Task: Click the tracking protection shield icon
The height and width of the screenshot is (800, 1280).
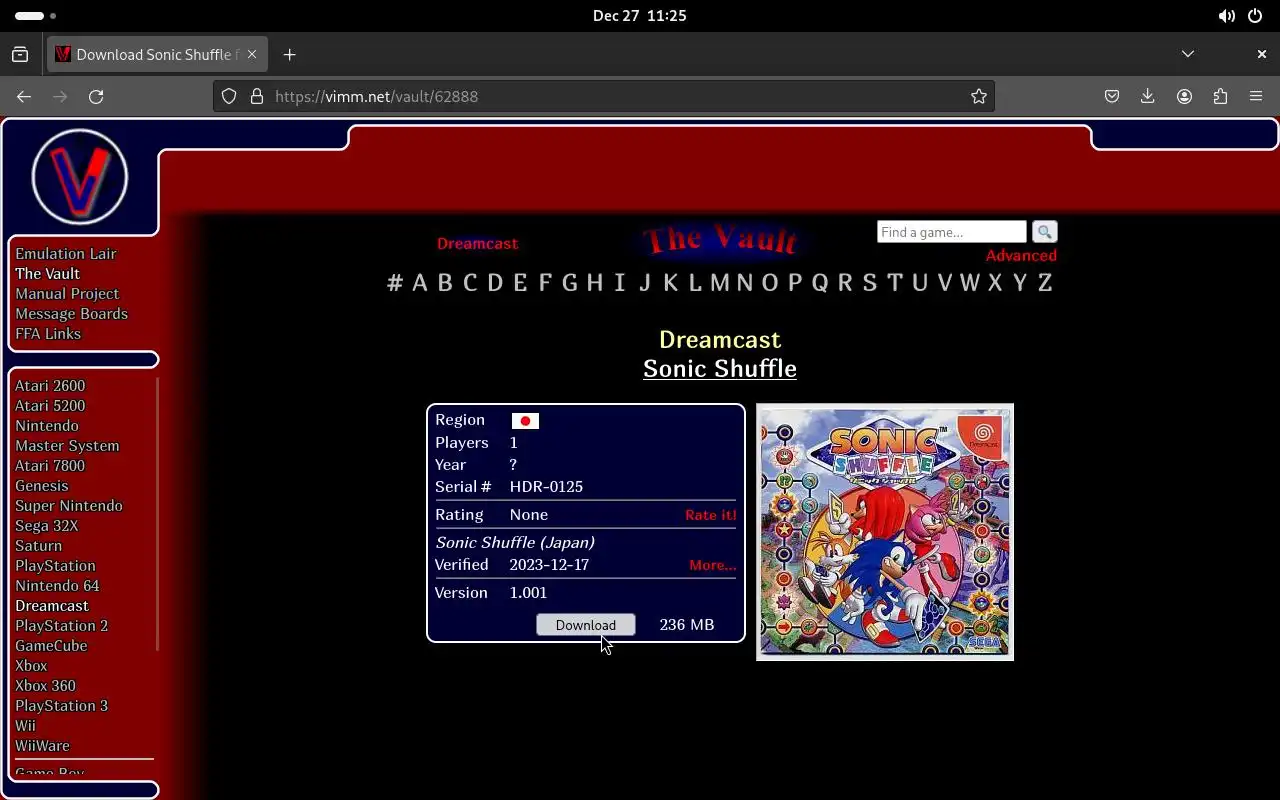Action: point(229,96)
